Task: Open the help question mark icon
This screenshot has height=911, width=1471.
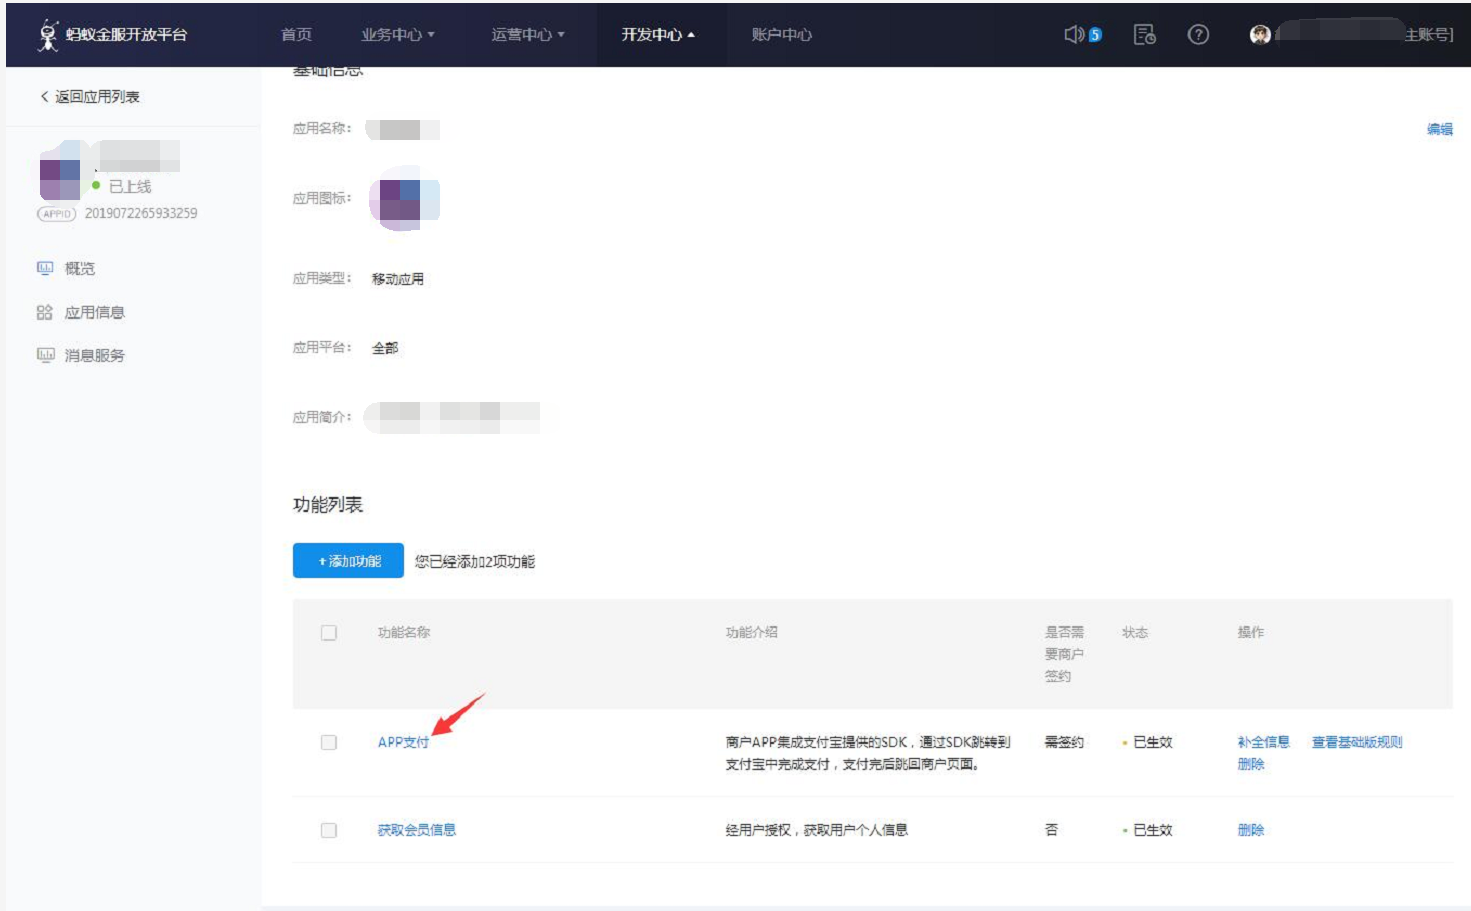Action: click(x=1198, y=35)
